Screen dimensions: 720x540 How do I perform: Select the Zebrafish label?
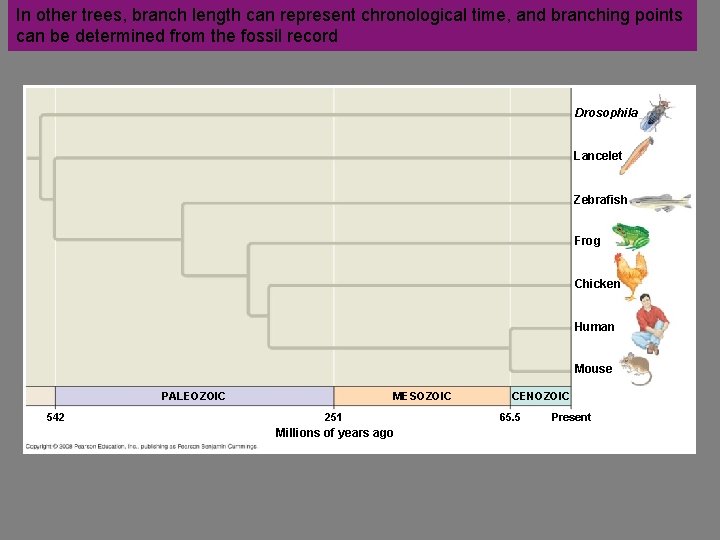(x=600, y=200)
